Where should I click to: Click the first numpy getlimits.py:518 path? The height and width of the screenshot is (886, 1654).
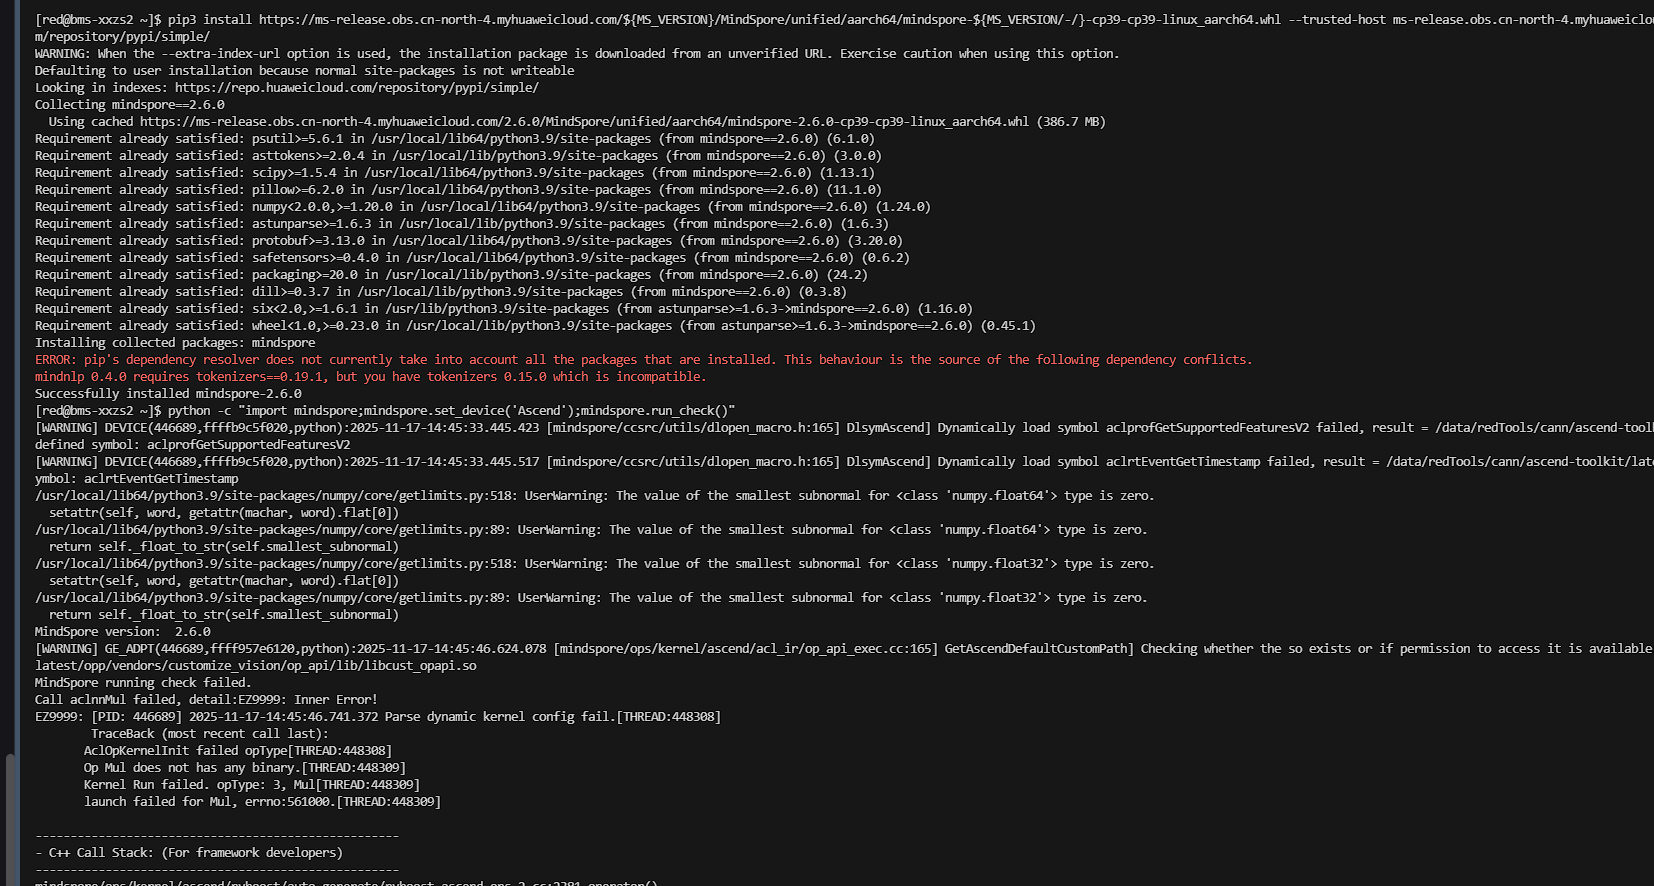273,496
